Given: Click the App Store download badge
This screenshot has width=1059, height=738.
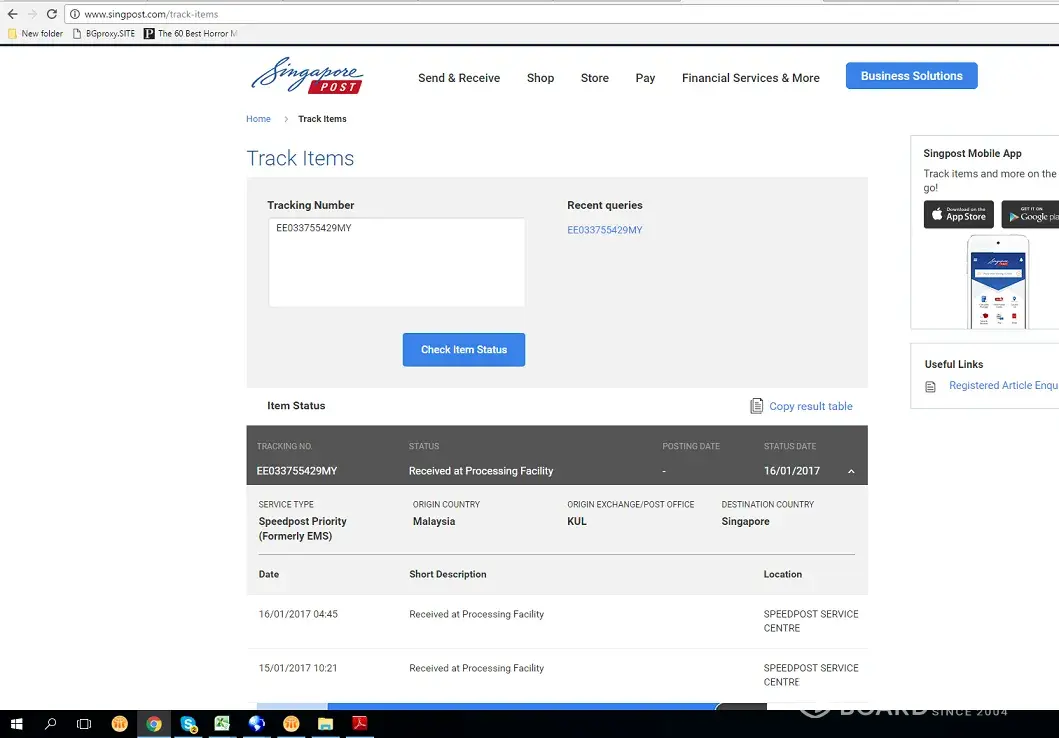Looking at the screenshot, I should click(958, 214).
